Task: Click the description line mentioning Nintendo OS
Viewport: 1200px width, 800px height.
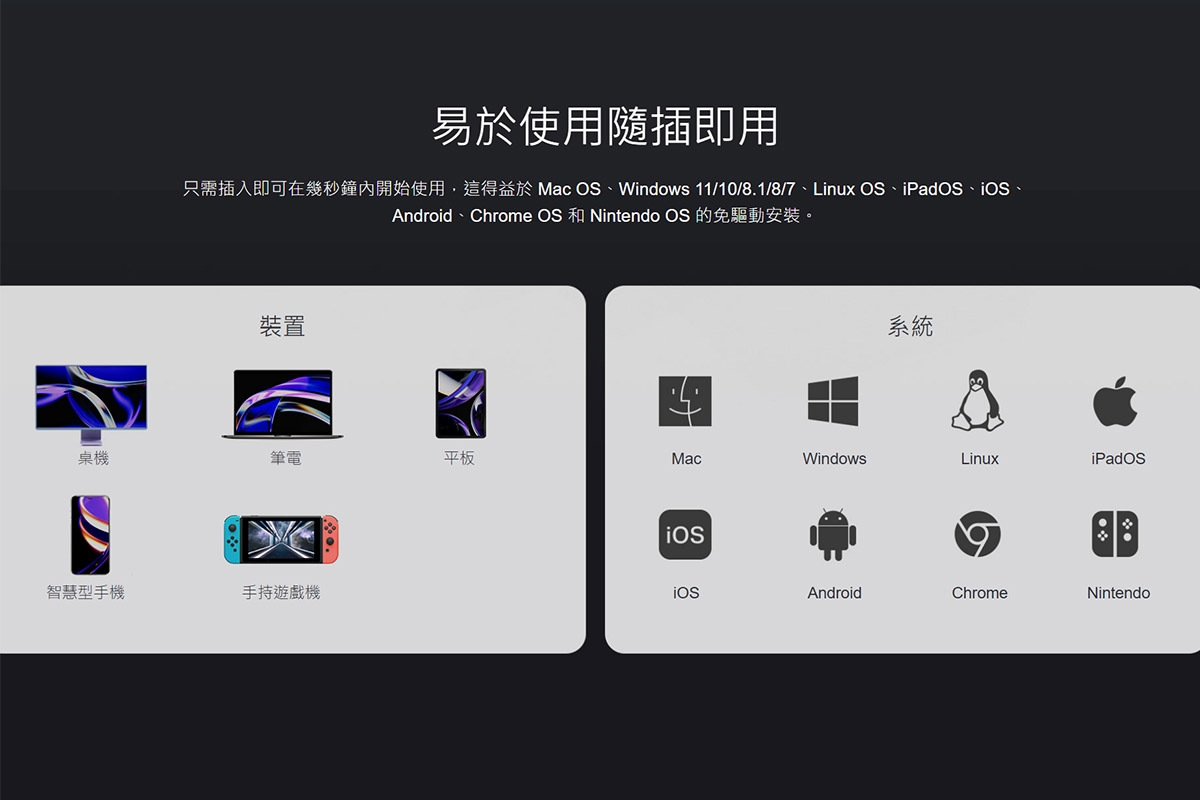Action: [604, 215]
